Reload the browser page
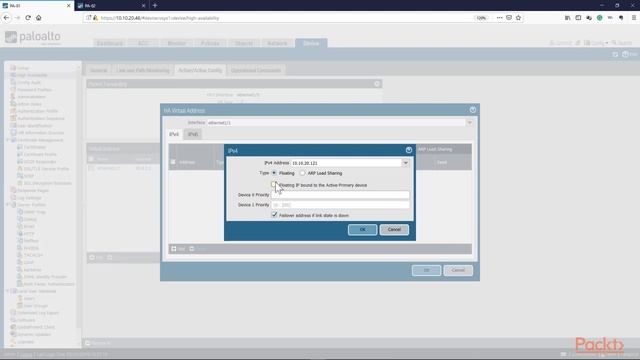This screenshot has width=640, height=360. tap(28, 18)
